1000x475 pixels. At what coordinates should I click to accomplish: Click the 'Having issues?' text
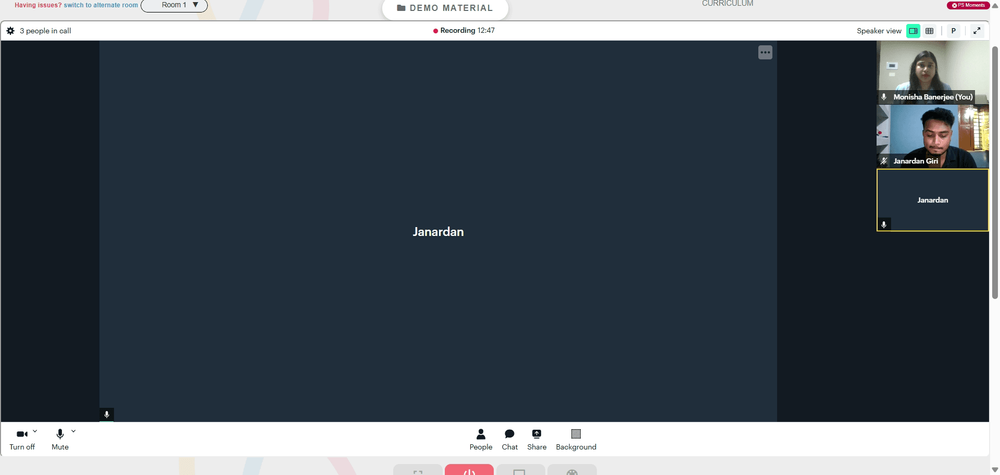pos(38,5)
